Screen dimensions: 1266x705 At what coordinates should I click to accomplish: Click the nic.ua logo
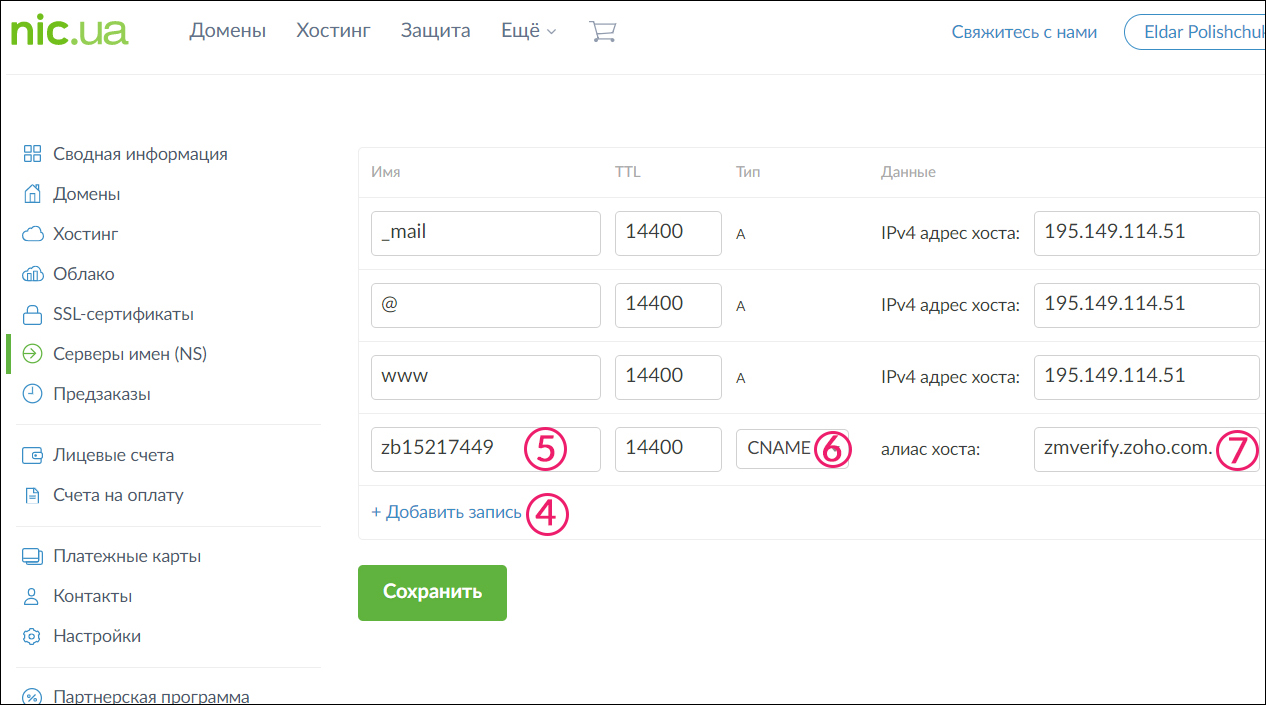(69, 31)
